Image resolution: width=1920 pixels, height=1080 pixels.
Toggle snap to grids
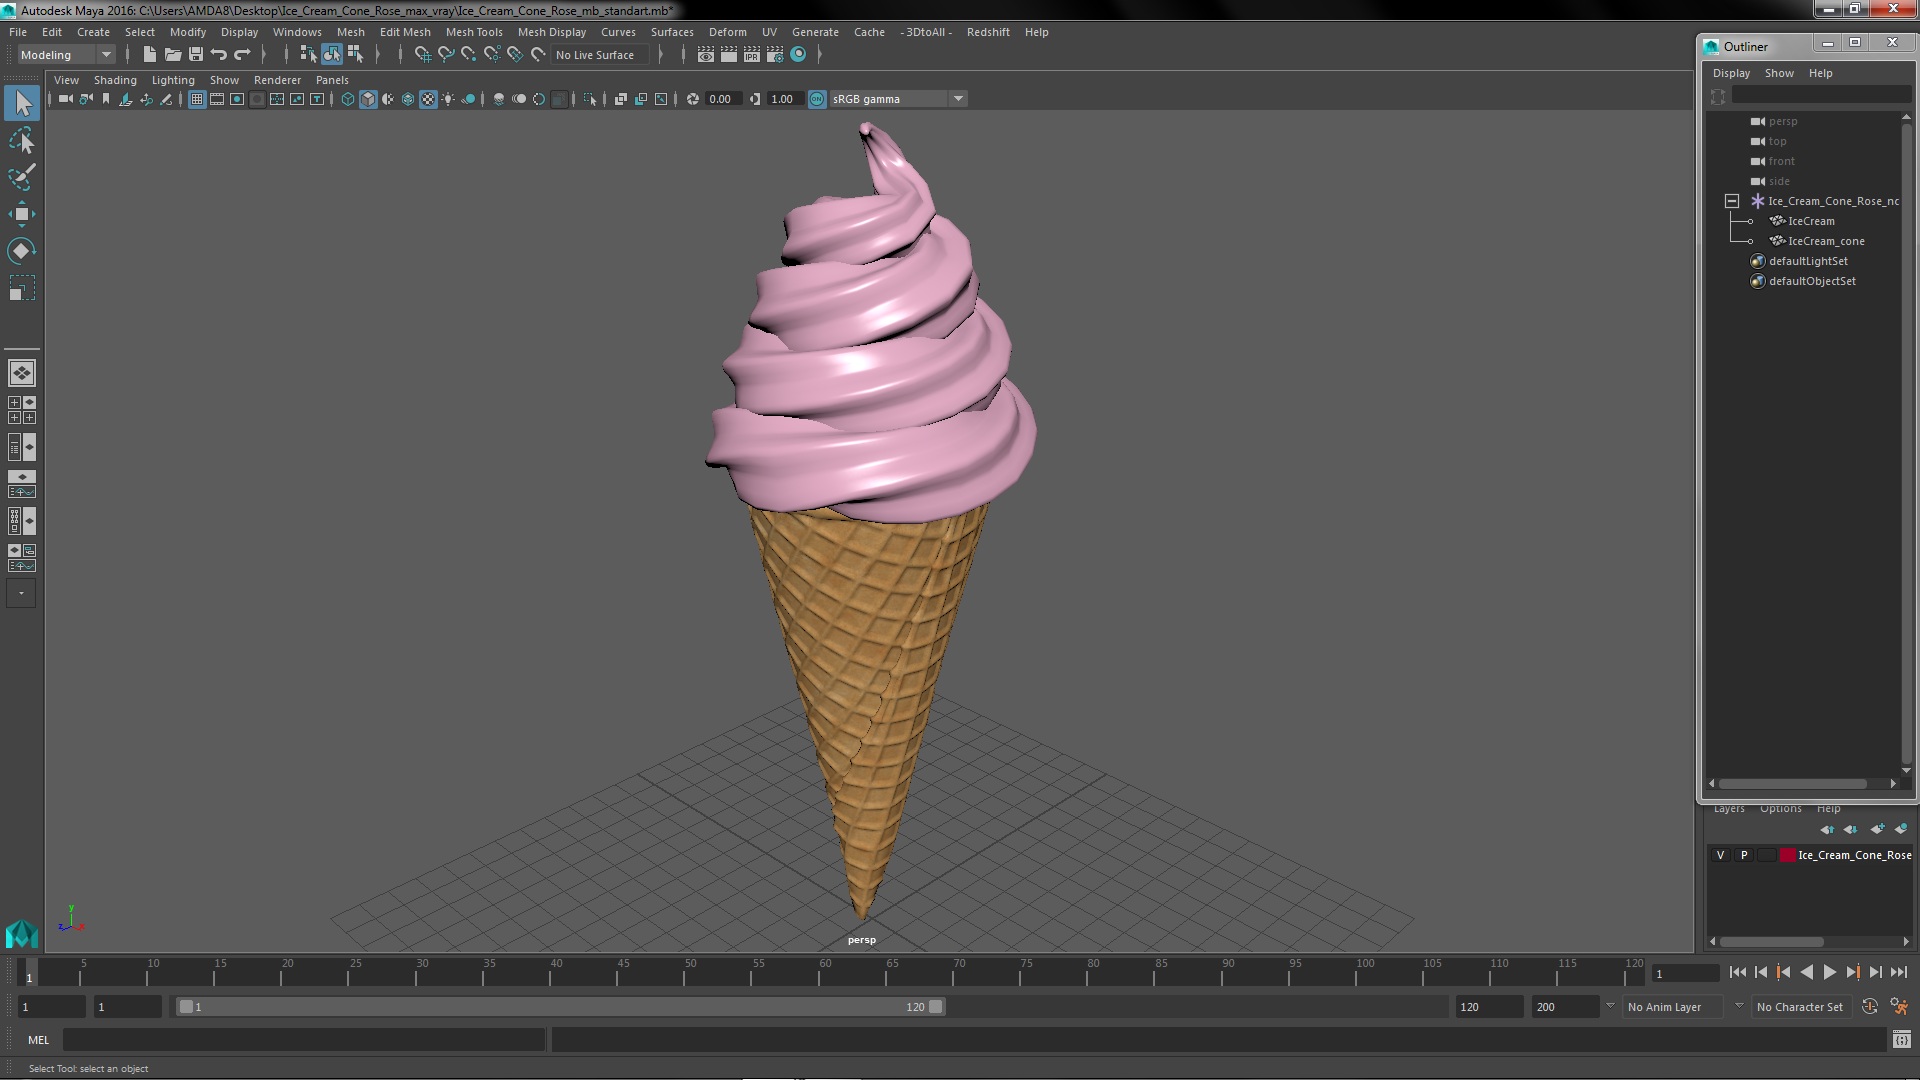click(x=423, y=55)
